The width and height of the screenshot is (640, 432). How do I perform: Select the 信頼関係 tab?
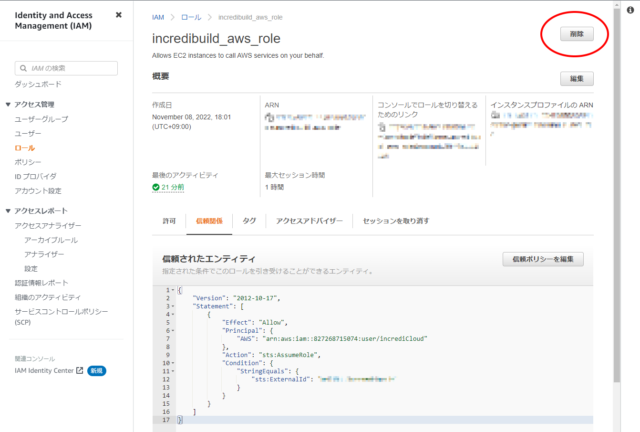tap(209, 221)
